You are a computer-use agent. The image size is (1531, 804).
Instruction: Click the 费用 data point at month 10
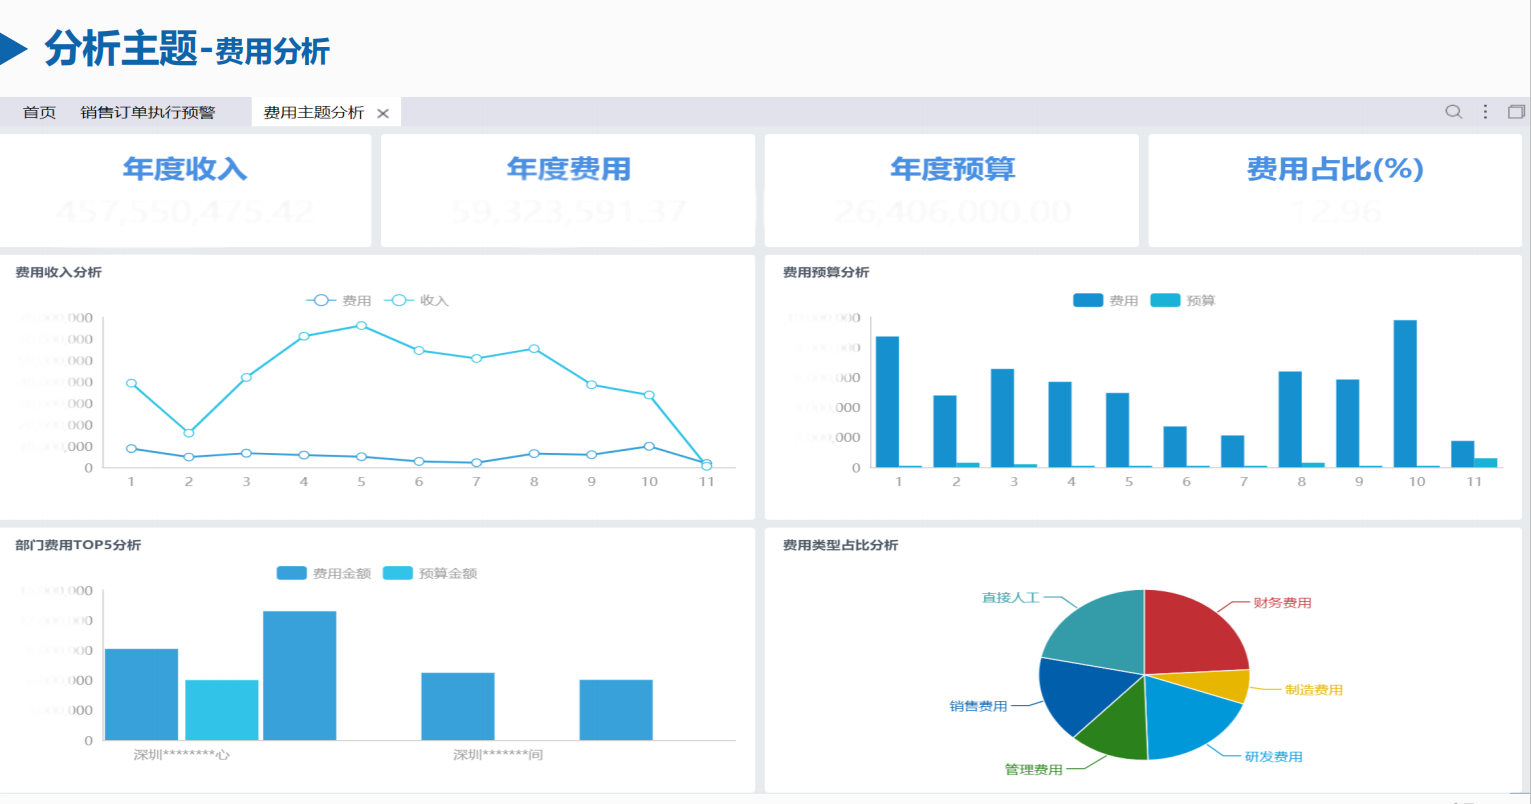649,446
